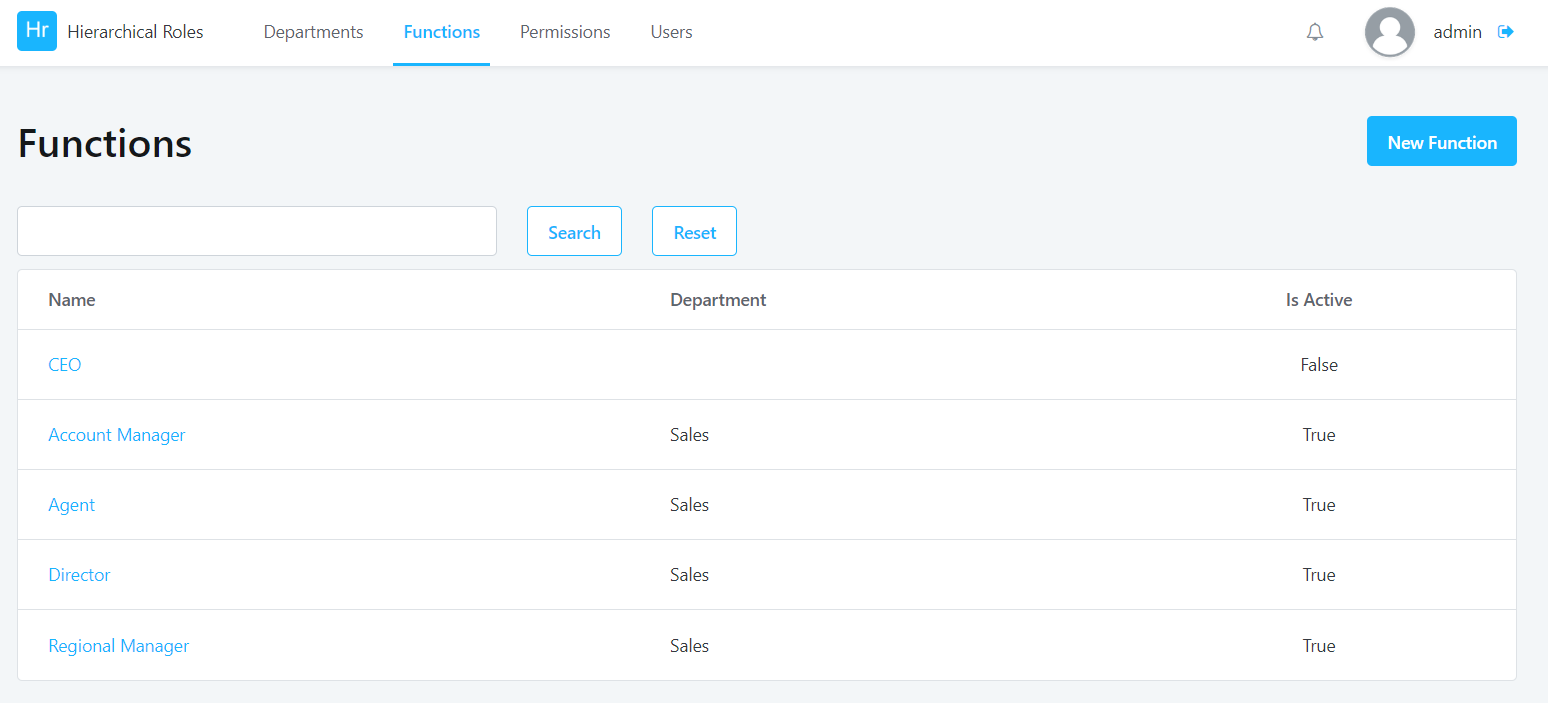
Task: Switch to the Departments tab
Action: coord(313,31)
